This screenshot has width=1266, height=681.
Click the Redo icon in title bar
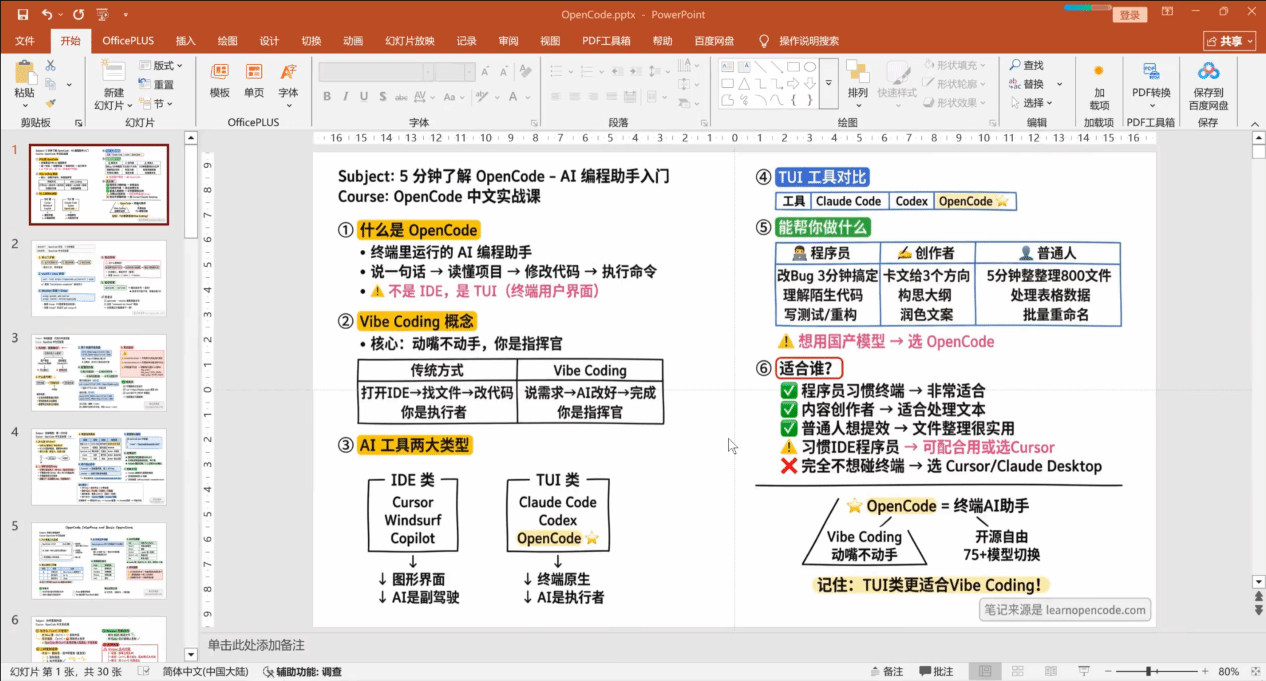click(78, 15)
